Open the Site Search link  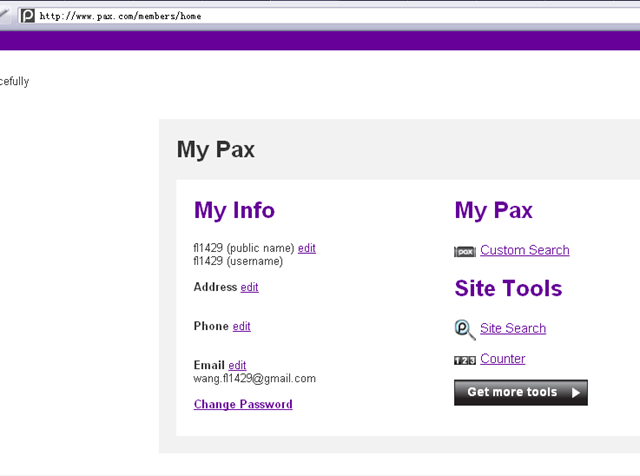pos(513,328)
